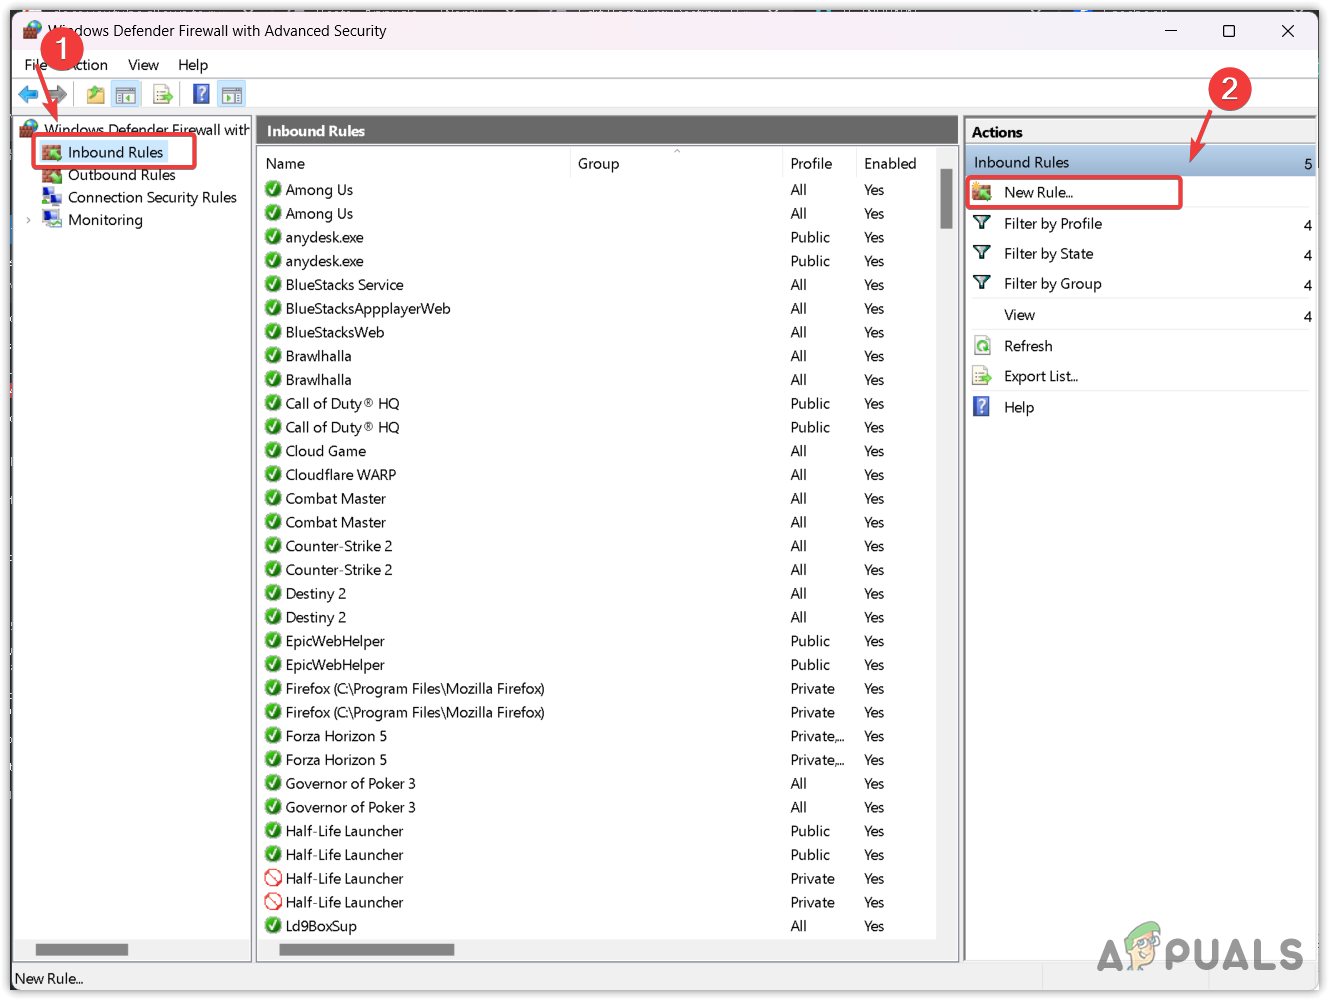Viewport: 1329px width, 1000px height.
Task: Open the Help menu in menu bar
Action: [193, 65]
